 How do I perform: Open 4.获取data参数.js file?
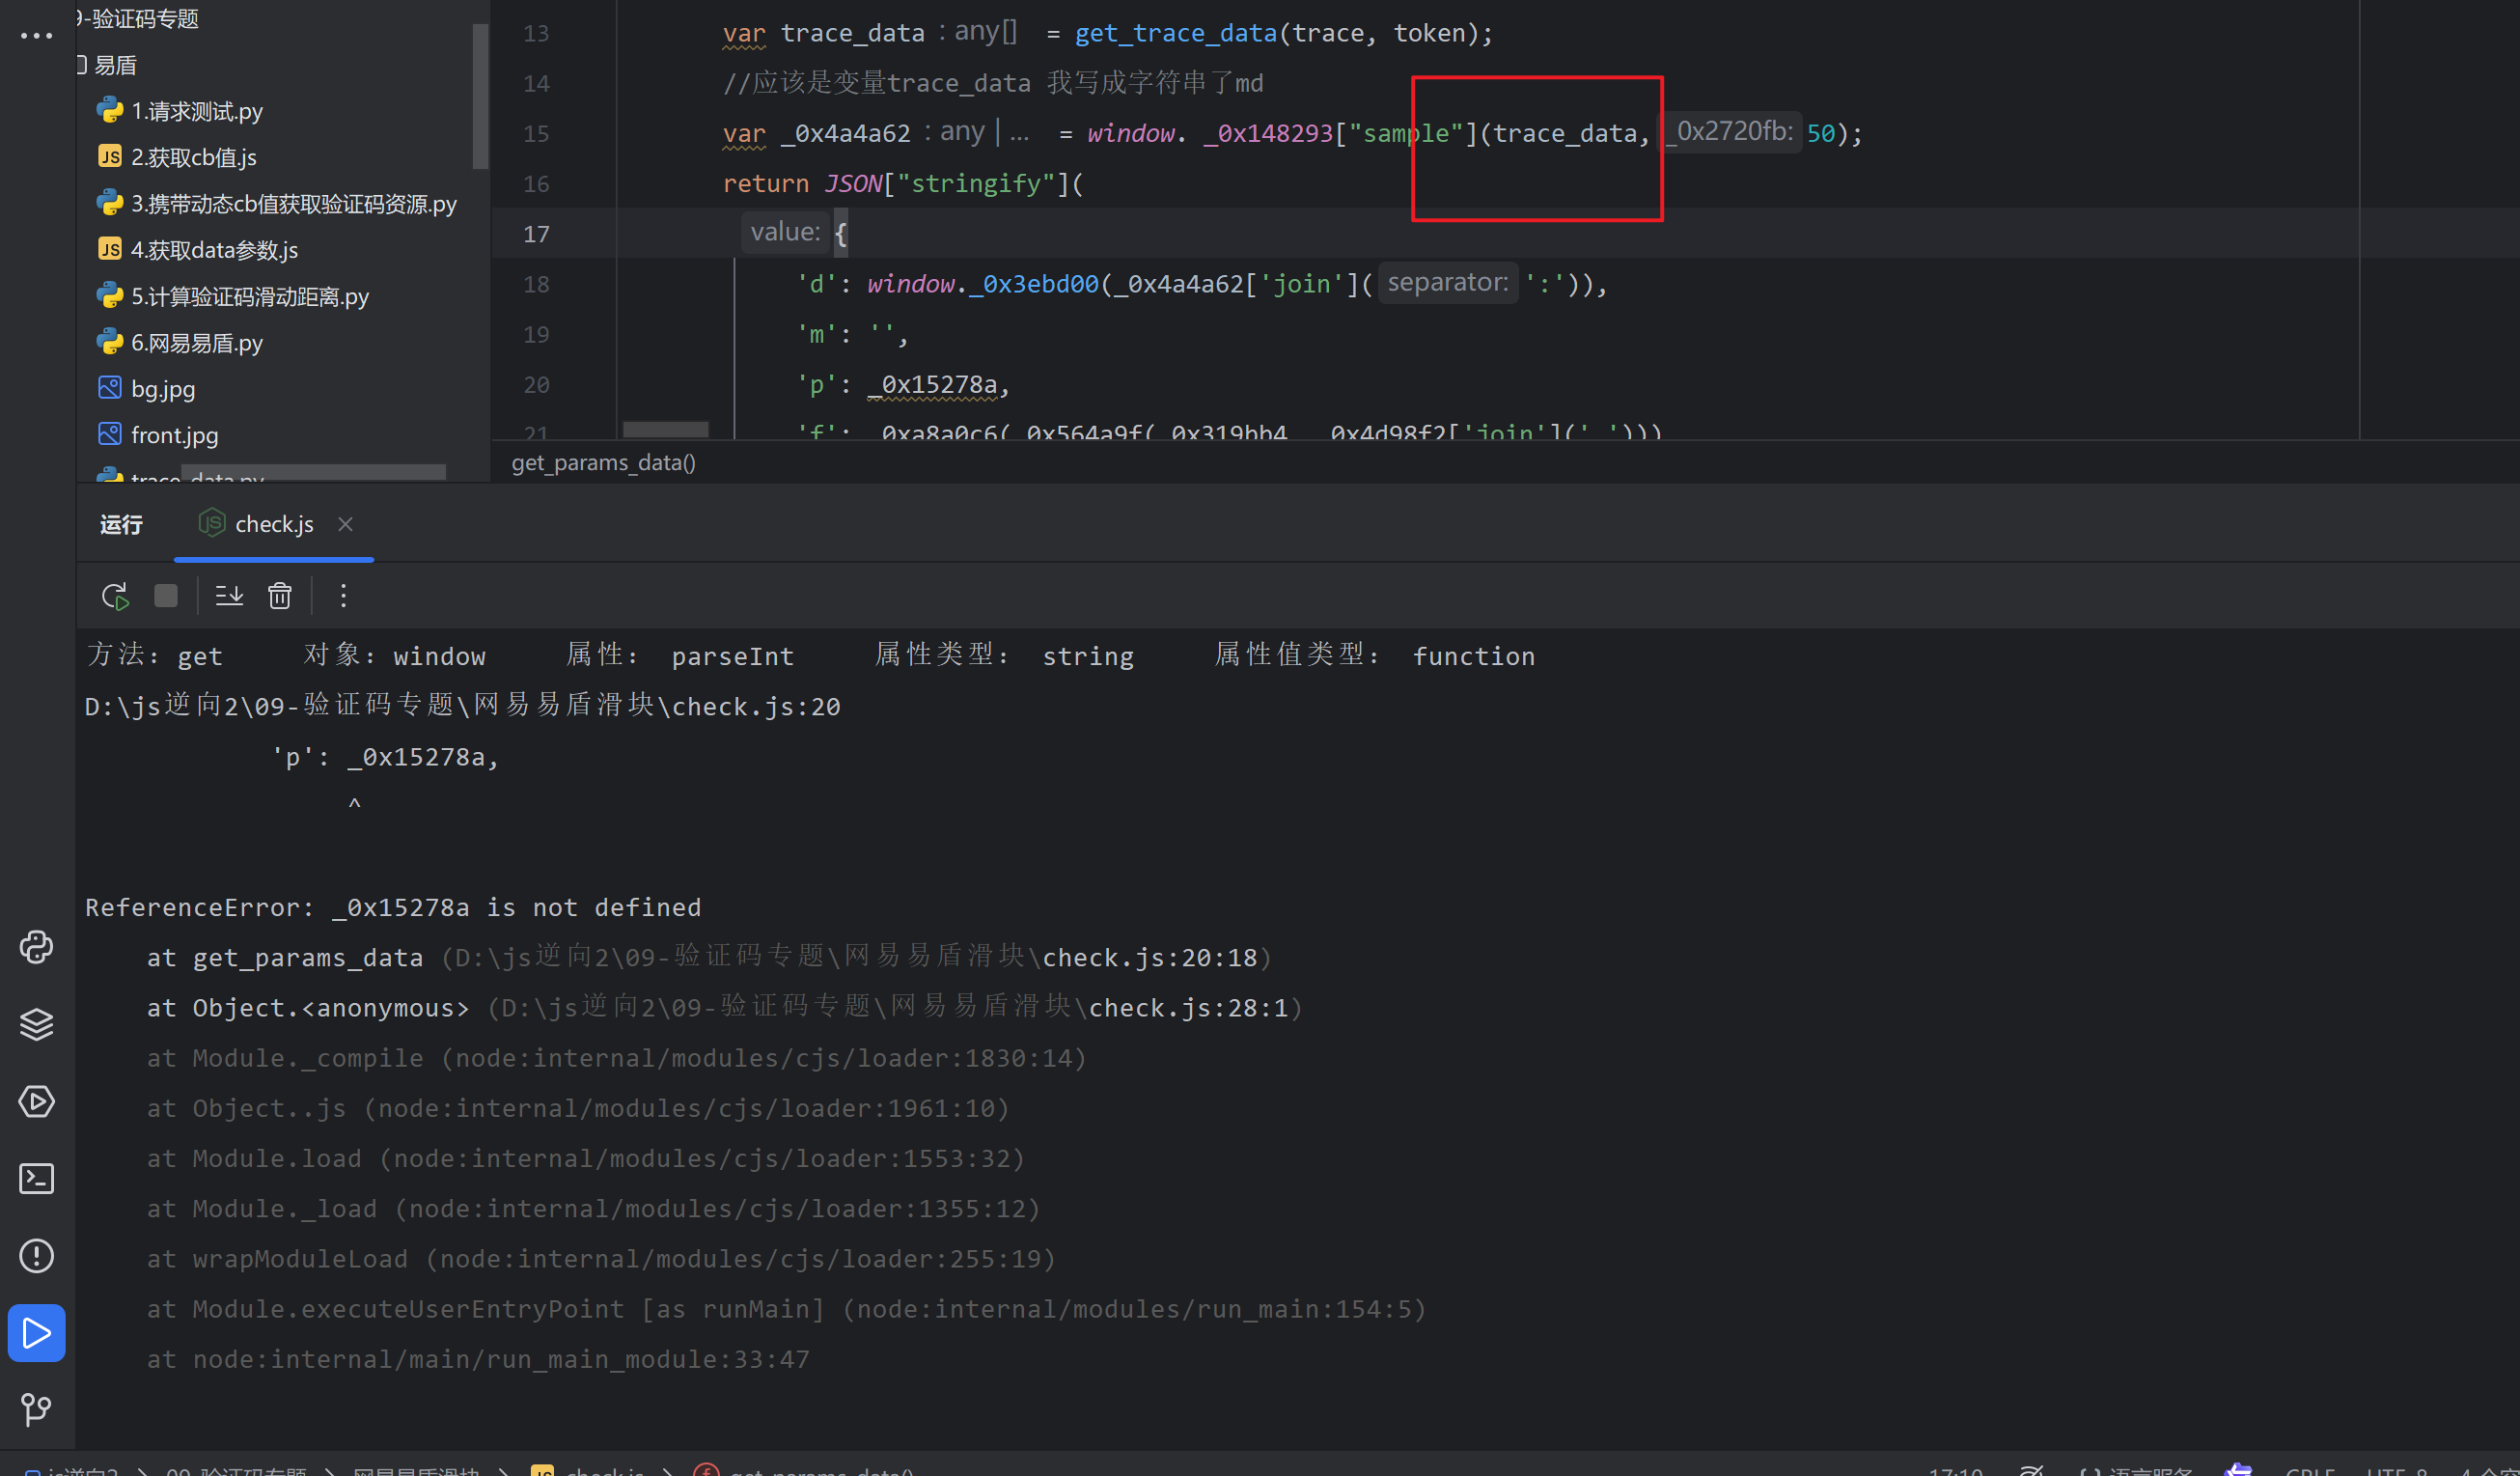pos(214,250)
